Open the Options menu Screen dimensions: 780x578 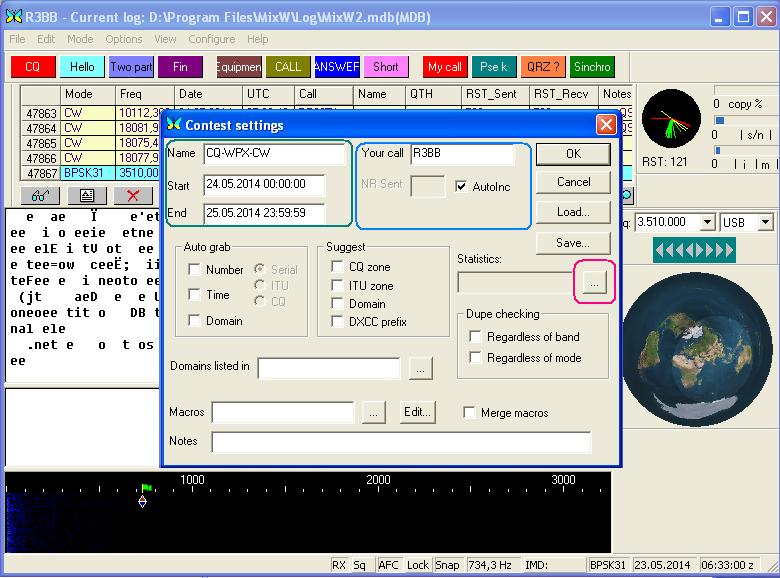(124, 39)
